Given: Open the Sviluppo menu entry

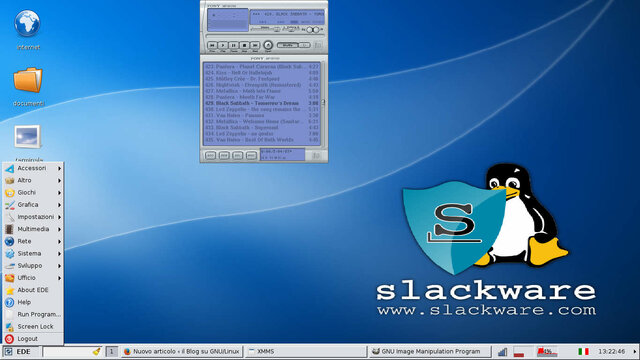Looking at the screenshot, I should click(x=33, y=266).
